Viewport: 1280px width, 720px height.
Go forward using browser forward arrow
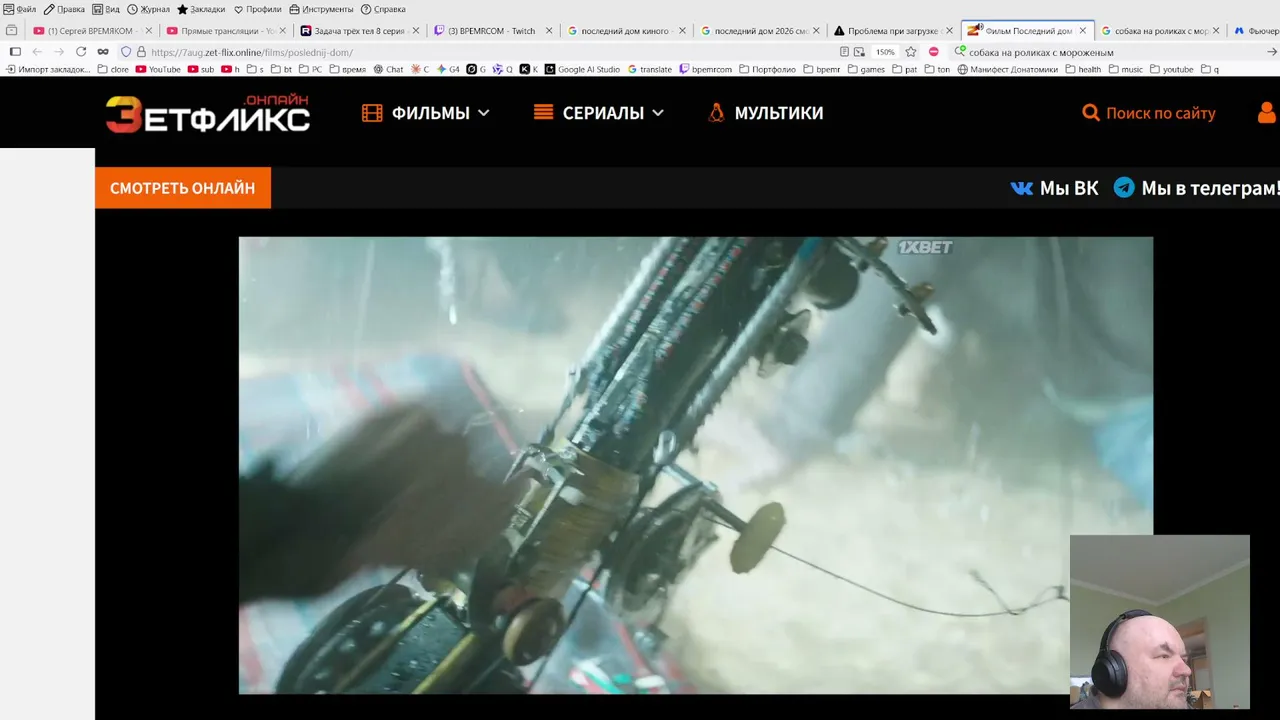point(59,52)
